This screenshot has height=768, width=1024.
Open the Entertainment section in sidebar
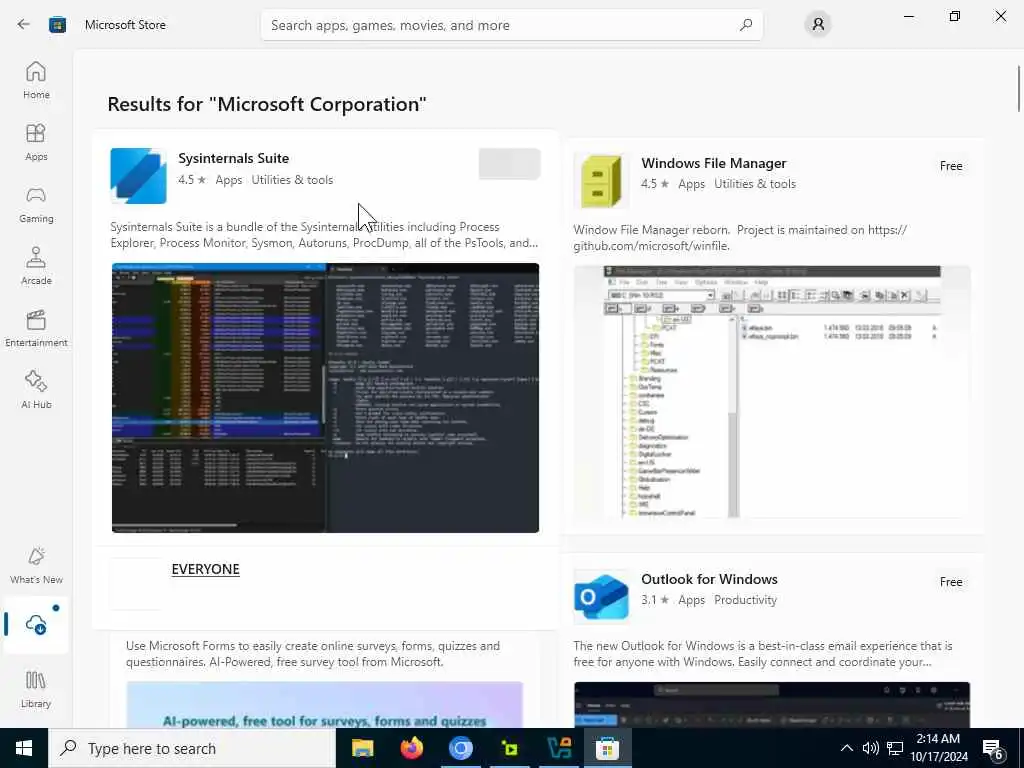(x=36, y=328)
